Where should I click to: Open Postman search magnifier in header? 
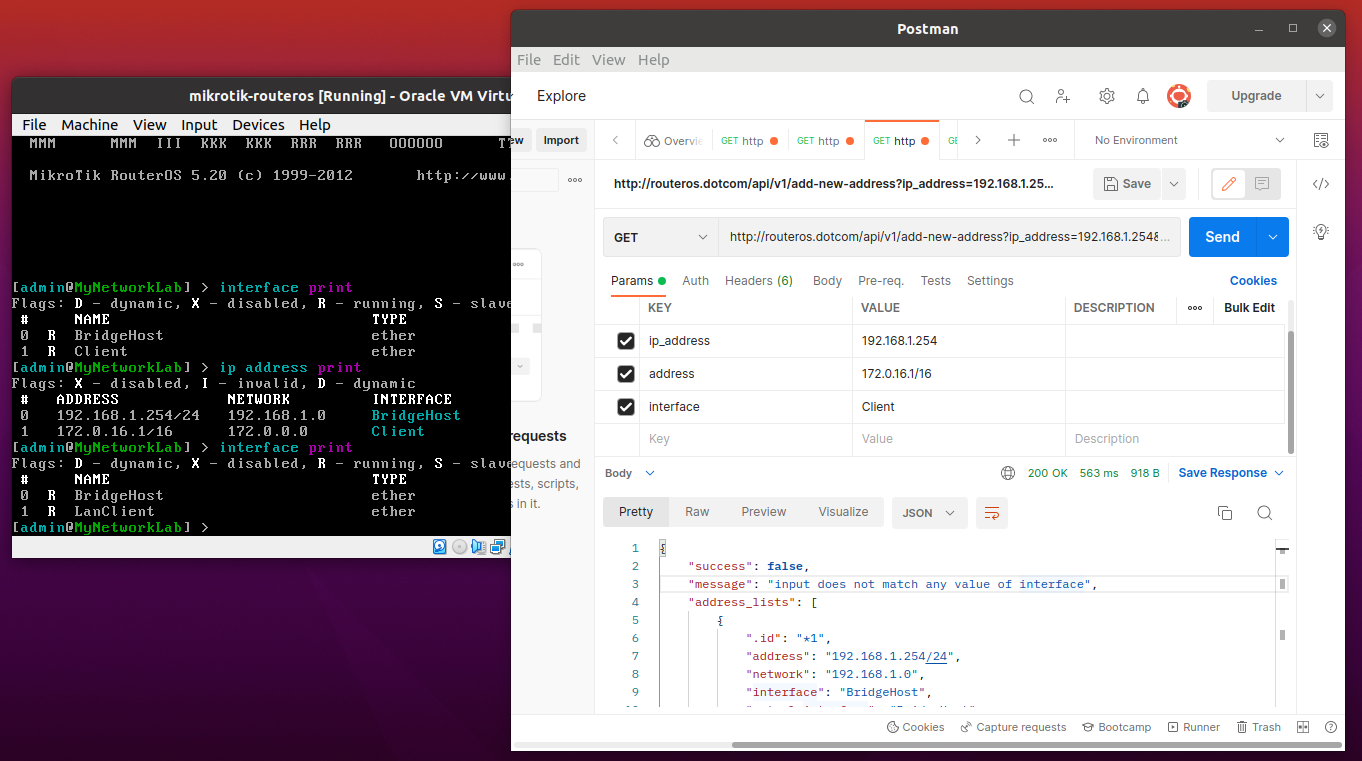click(x=1027, y=96)
